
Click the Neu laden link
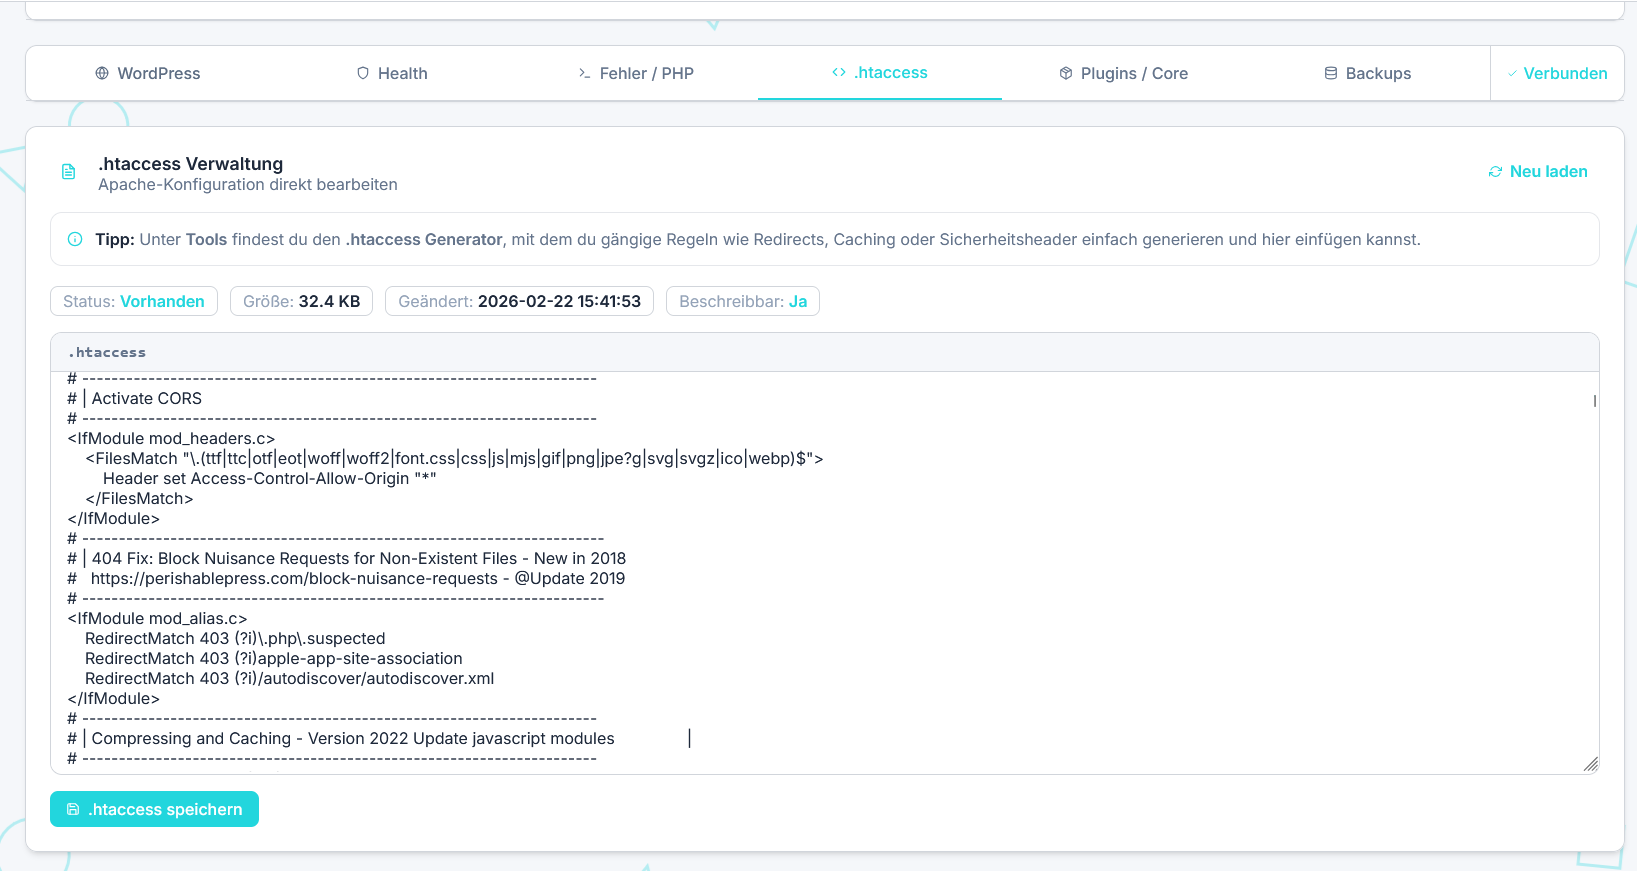[x=1548, y=172]
